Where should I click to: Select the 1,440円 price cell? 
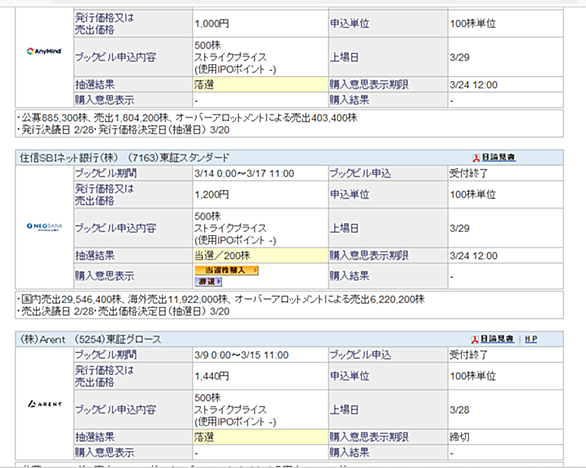pos(260,376)
